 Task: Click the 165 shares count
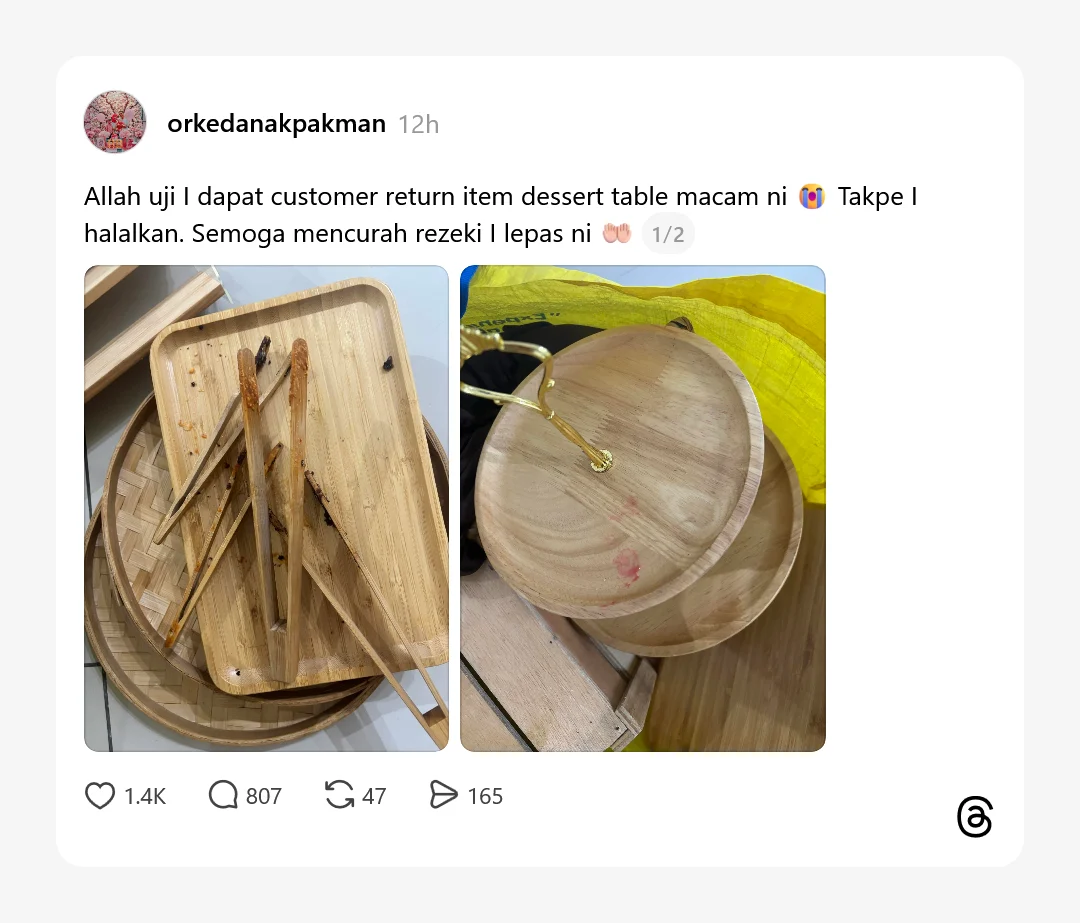(x=486, y=796)
